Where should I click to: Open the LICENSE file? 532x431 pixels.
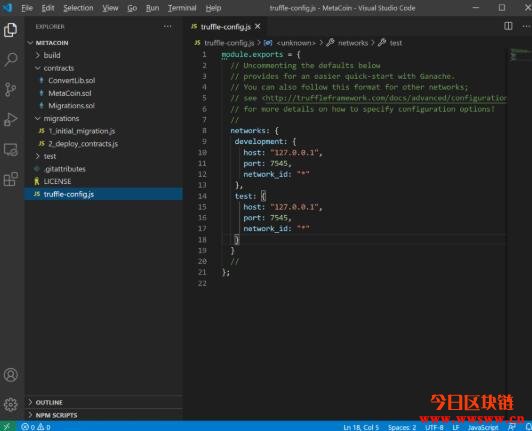coord(103,181)
